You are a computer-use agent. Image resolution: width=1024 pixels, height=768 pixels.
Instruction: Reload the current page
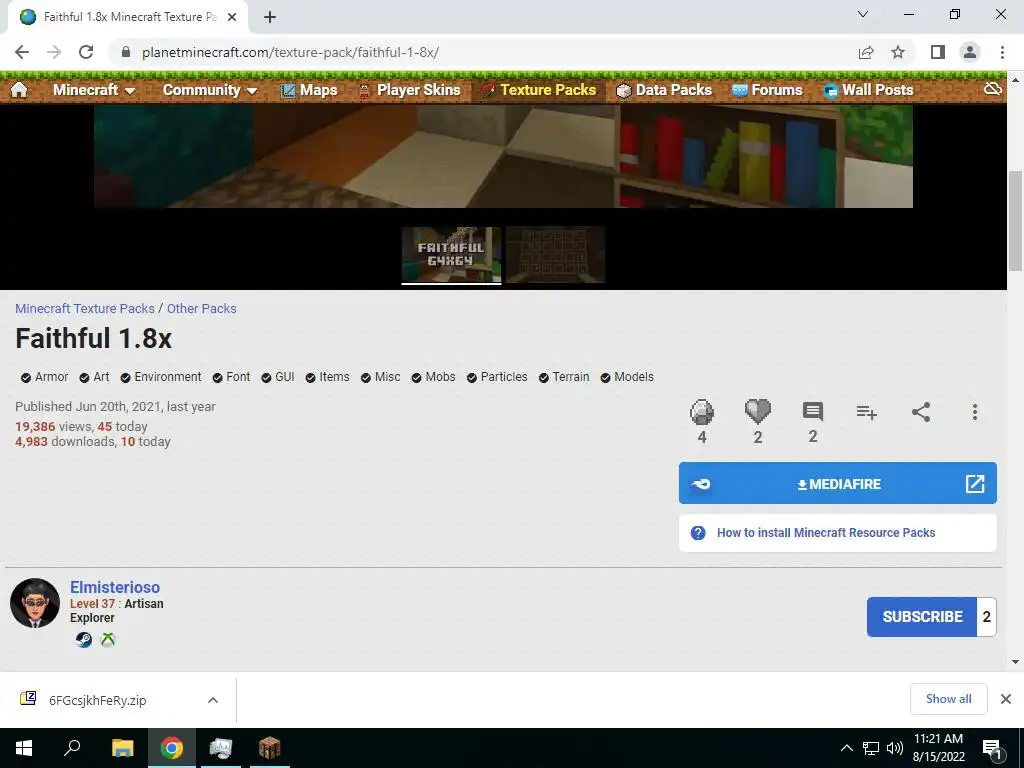(86, 52)
